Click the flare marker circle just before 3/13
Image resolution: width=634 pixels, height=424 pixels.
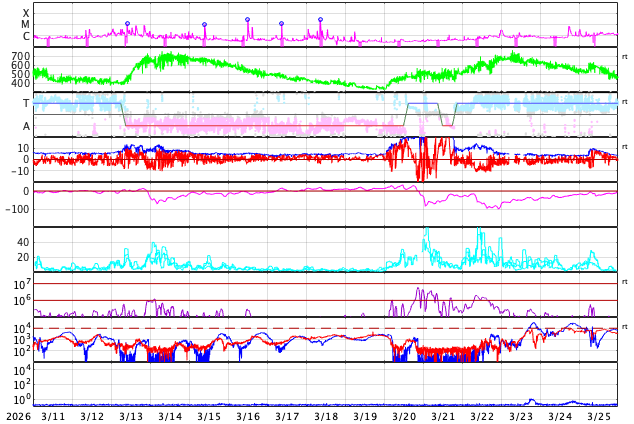pos(127,23)
